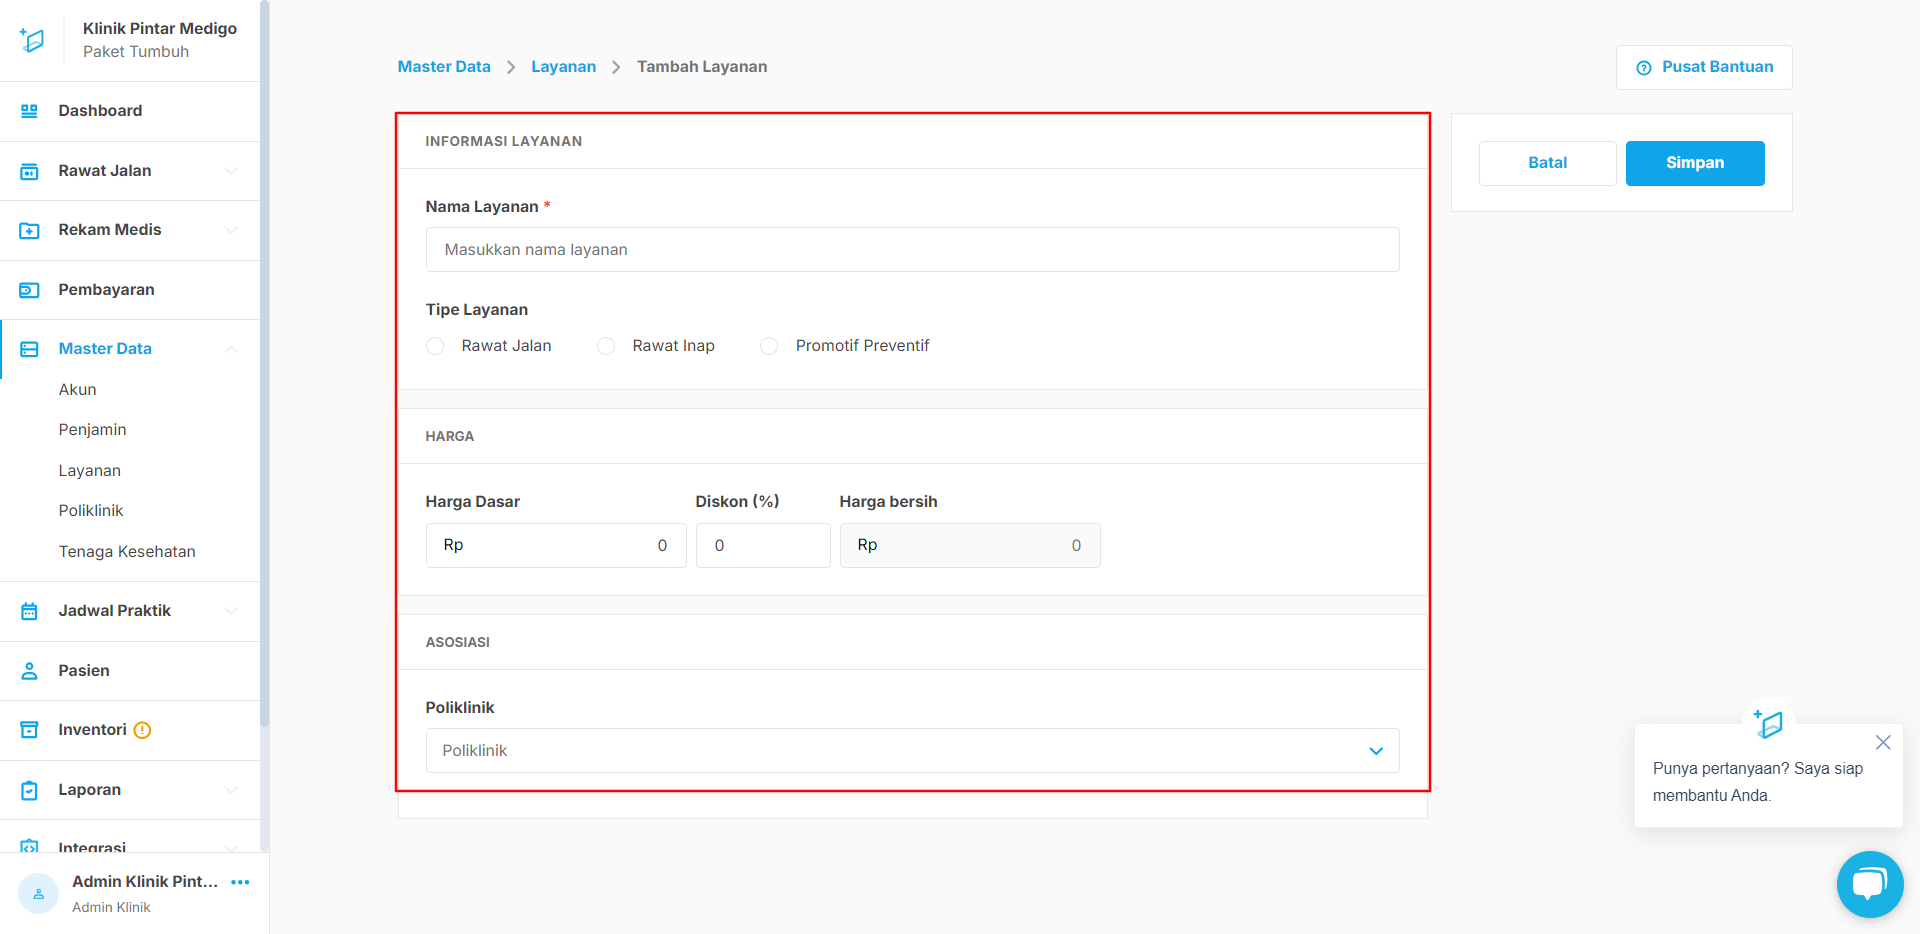This screenshot has width=1920, height=934.
Task: Click the Master Data sidebar icon
Action: pos(29,349)
